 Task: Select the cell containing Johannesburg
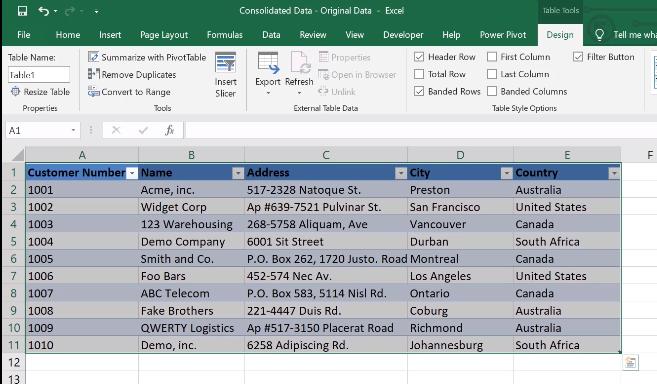pyautogui.click(x=460, y=345)
